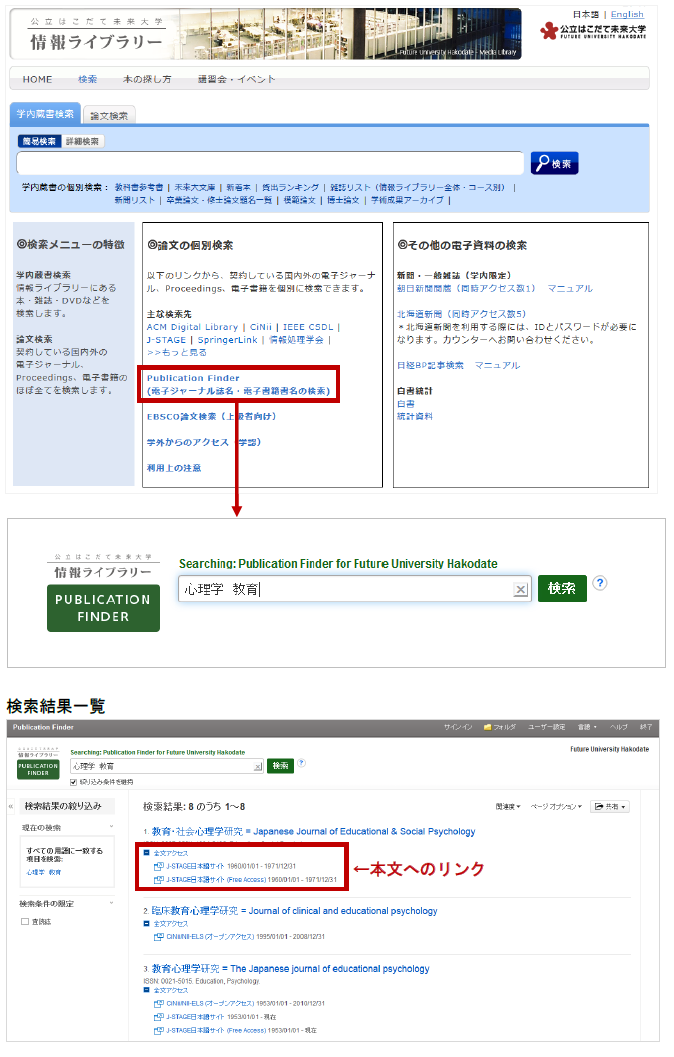The width and height of the screenshot is (674, 1057).
Task: Open 利用上の注意 link
Action: (174, 468)
